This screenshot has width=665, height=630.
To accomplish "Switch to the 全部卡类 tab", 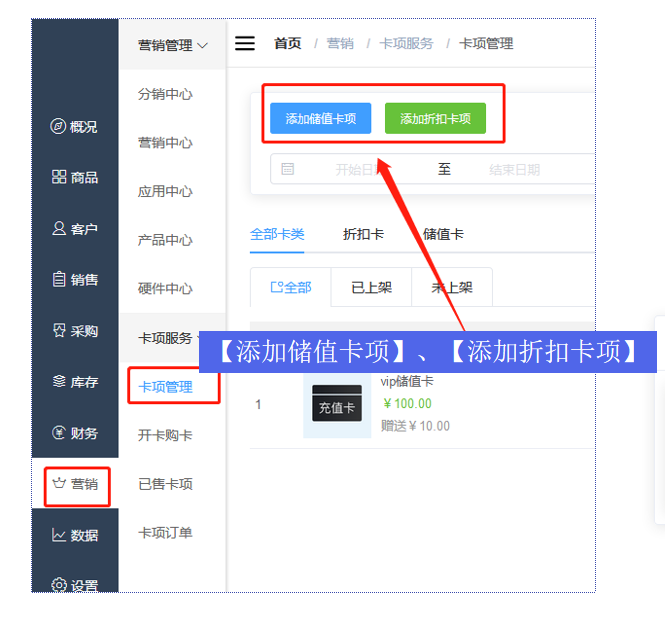I will [277, 234].
